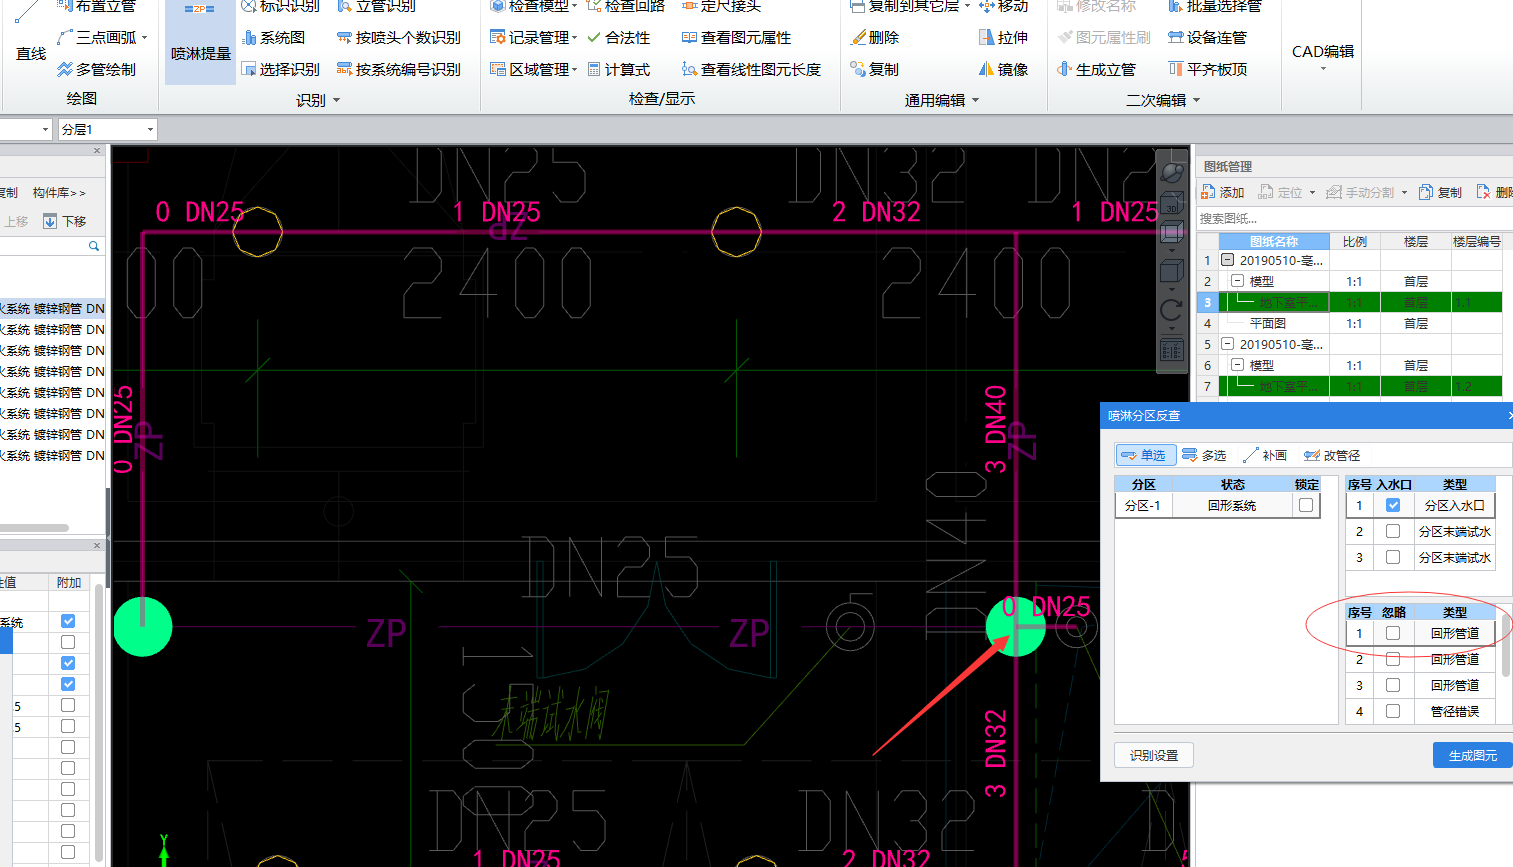Click the 图纸名称 column header
The width and height of the screenshot is (1513, 867).
click(x=1274, y=241)
